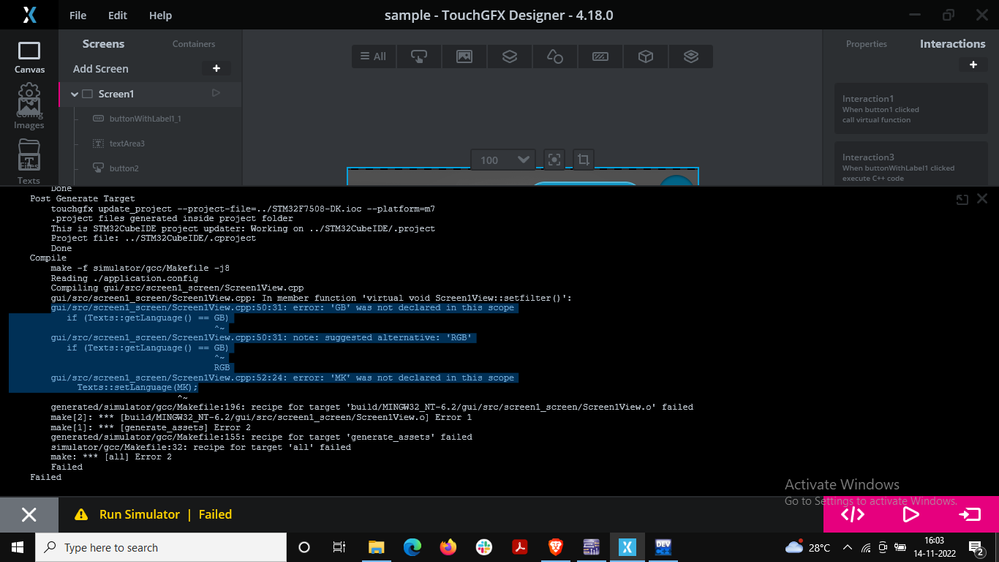Switch to the Screens tab
The width and height of the screenshot is (999, 562).
click(x=103, y=43)
